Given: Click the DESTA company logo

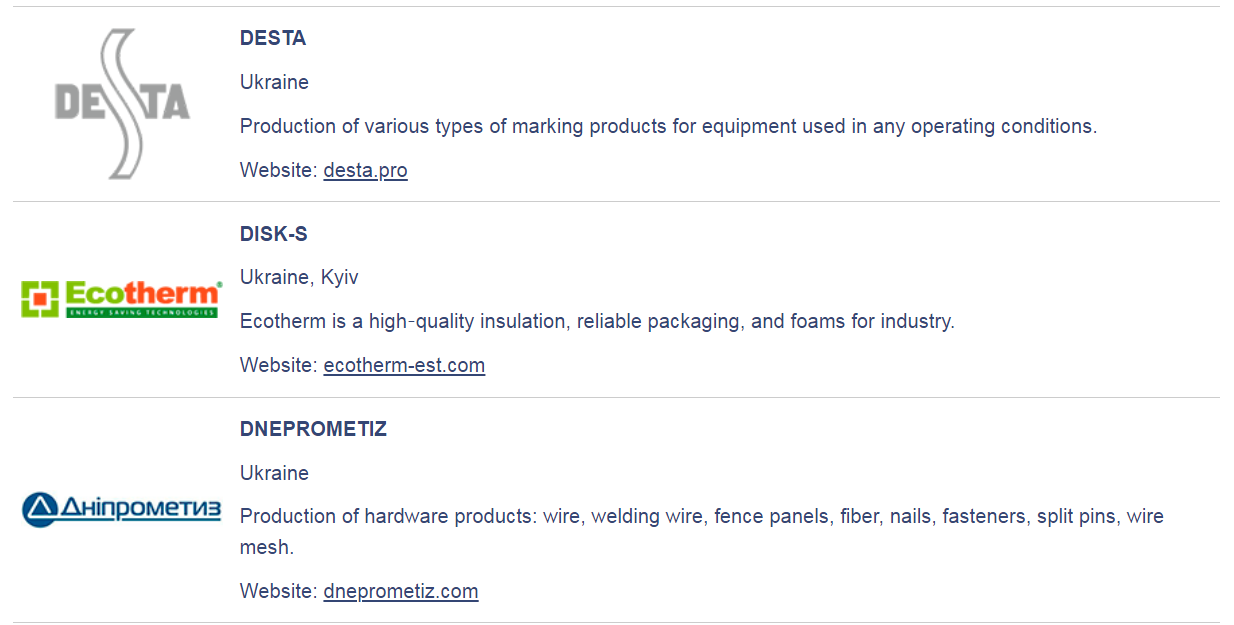Looking at the screenshot, I should [121, 104].
